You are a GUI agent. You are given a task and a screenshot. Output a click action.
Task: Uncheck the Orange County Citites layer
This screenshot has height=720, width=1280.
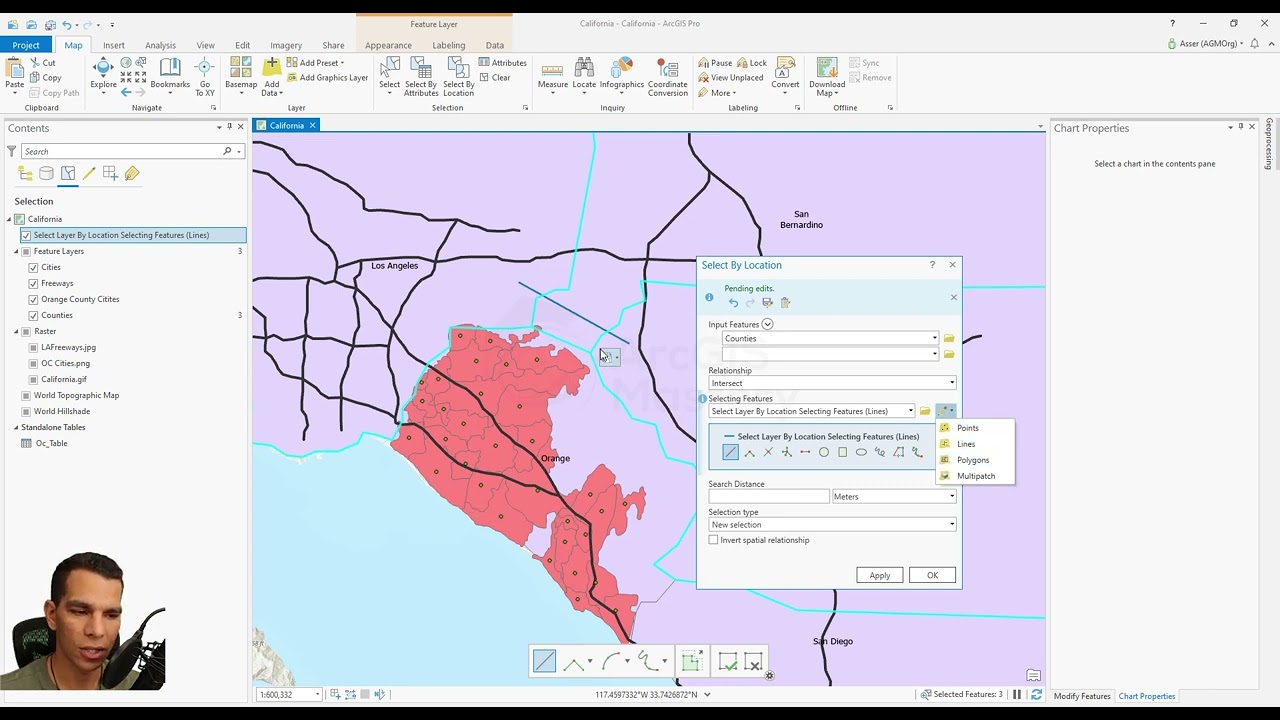33,299
